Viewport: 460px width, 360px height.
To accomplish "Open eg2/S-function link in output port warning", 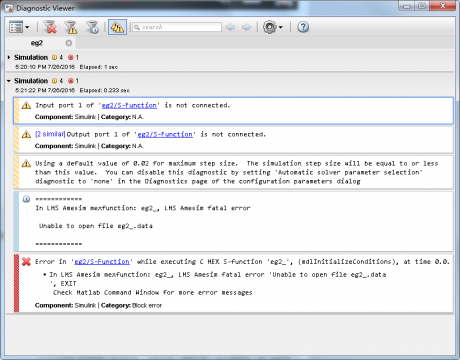I will pyautogui.click(x=165, y=134).
